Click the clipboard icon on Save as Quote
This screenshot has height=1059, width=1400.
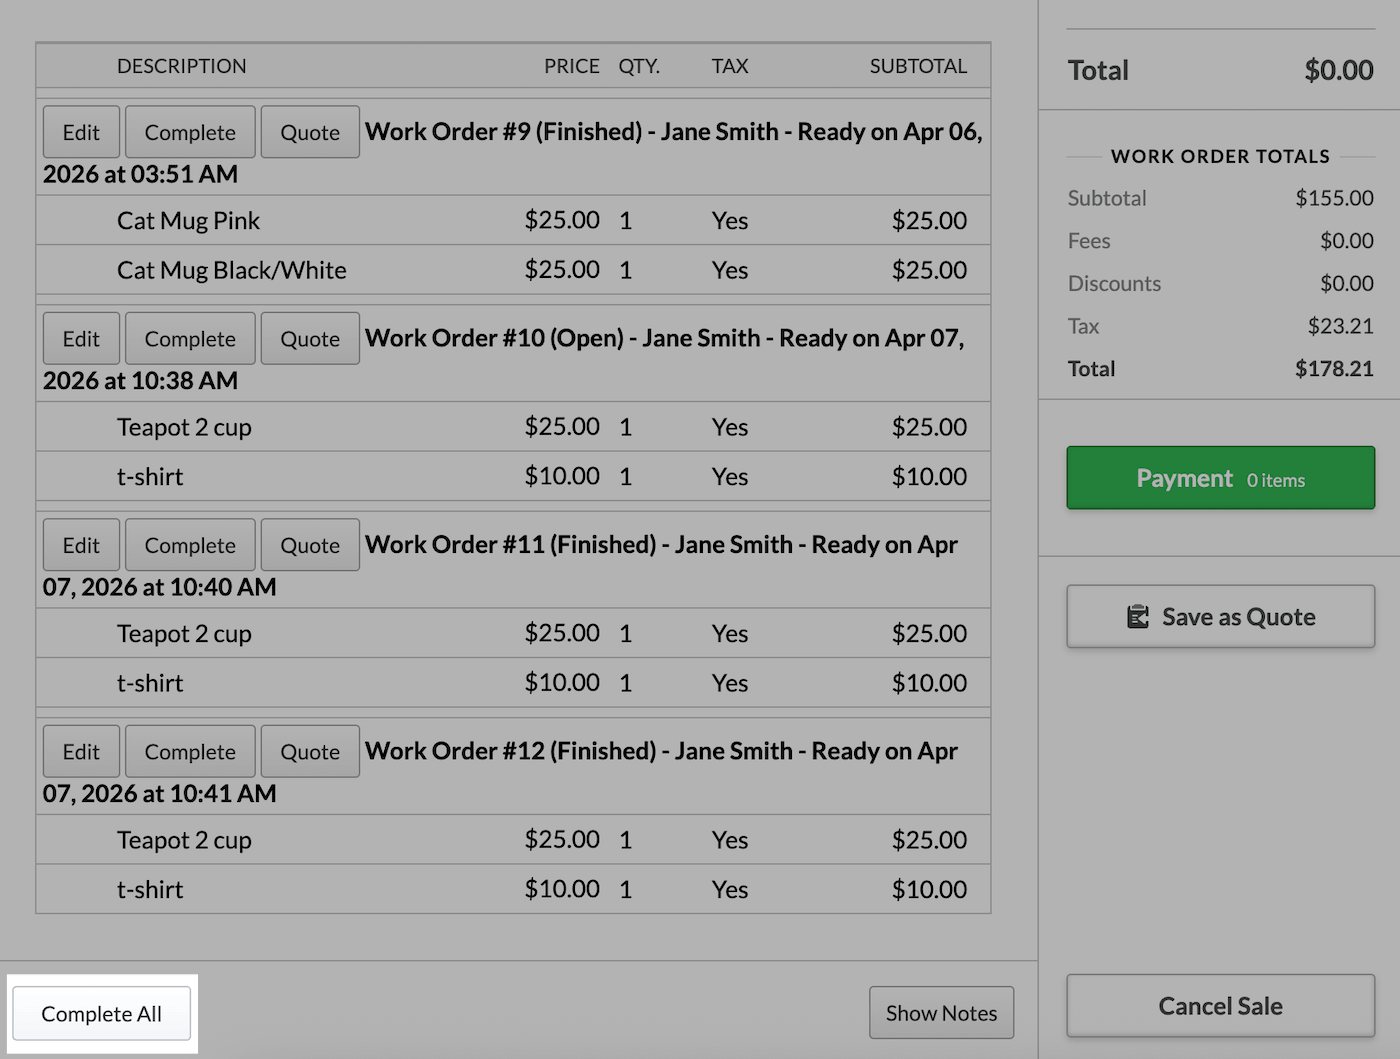pos(1138,617)
